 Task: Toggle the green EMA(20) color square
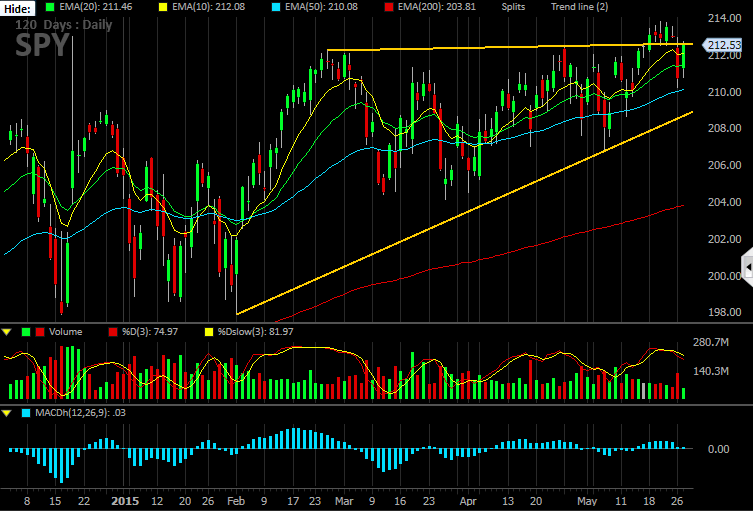click(x=49, y=7)
